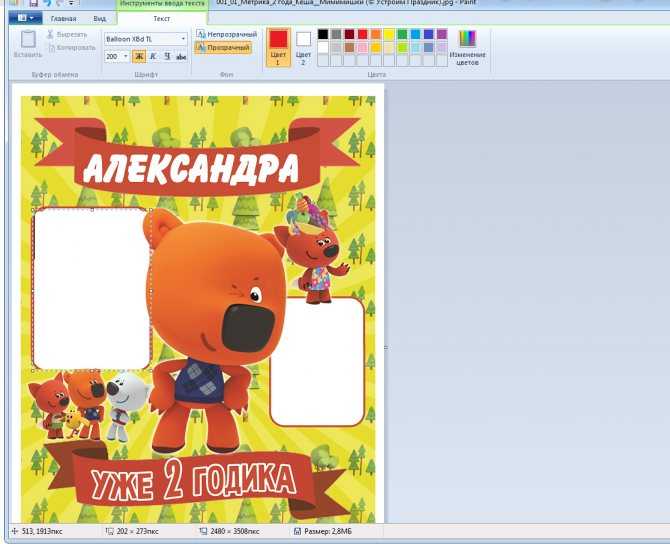Pick green color in palette top row
The height and width of the screenshot is (544, 670).
(402, 34)
